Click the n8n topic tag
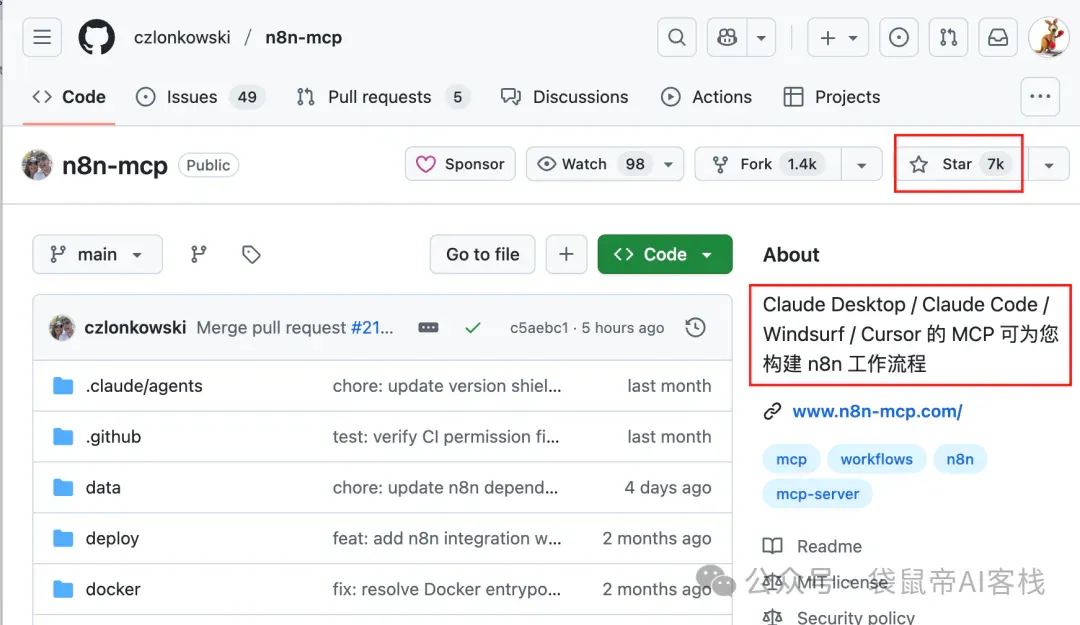The image size is (1080, 625). (959, 459)
